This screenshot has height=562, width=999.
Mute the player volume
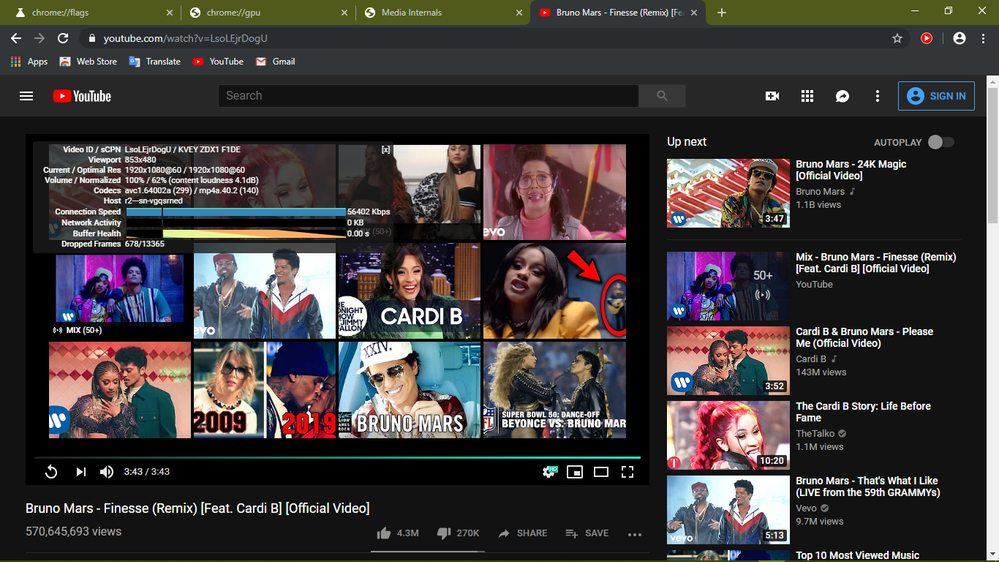(x=106, y=472)
